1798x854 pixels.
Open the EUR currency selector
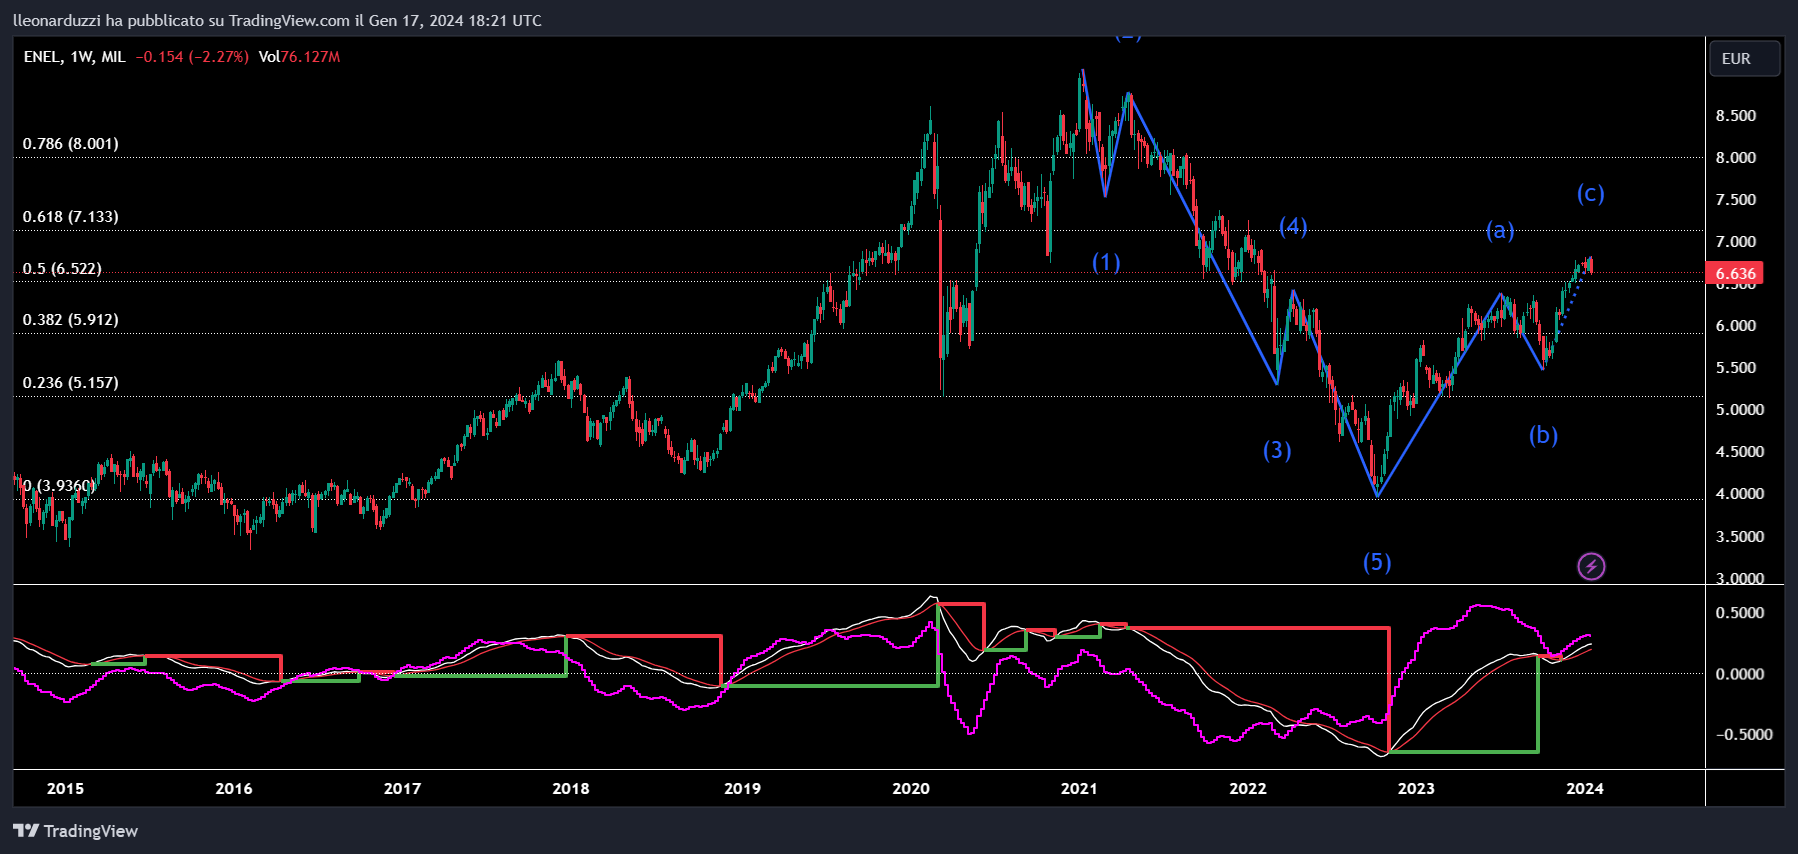coord(1744,59)
